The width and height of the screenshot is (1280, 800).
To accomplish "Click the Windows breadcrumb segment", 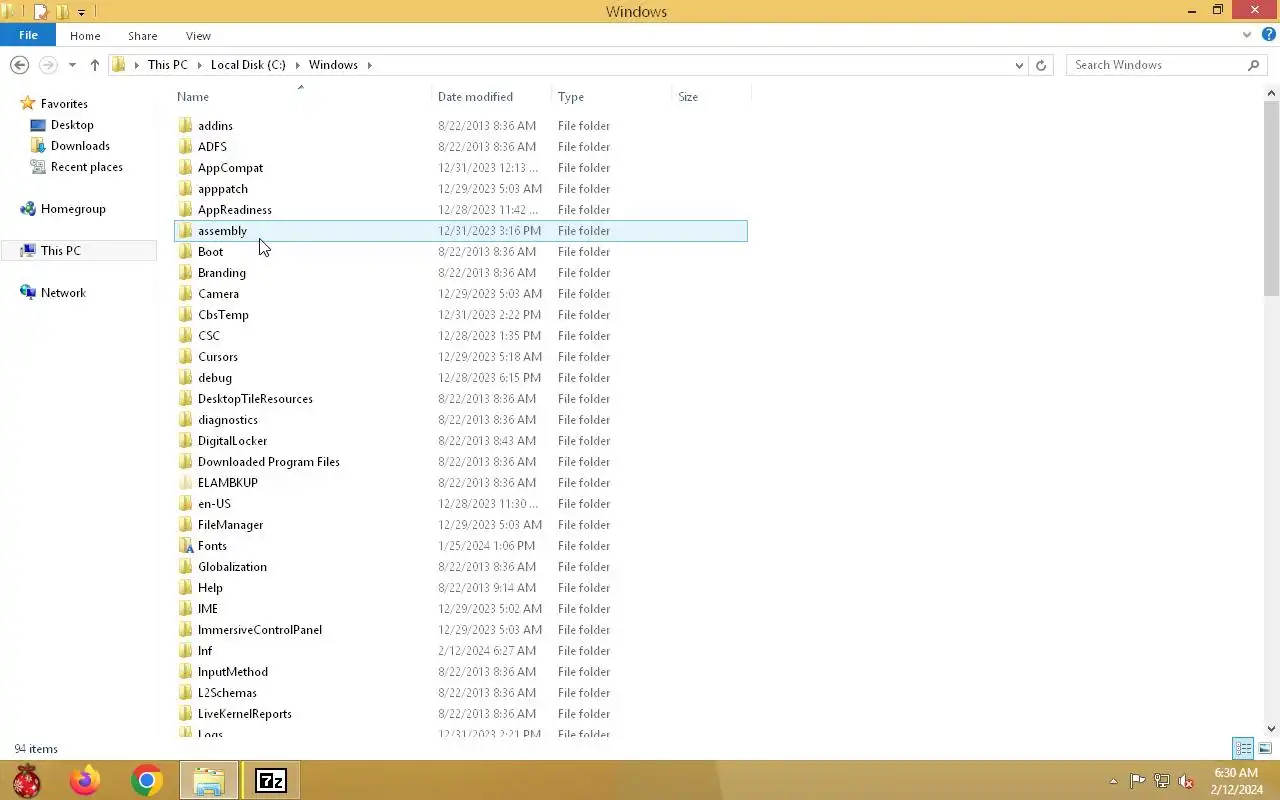I will click(333, 65).
